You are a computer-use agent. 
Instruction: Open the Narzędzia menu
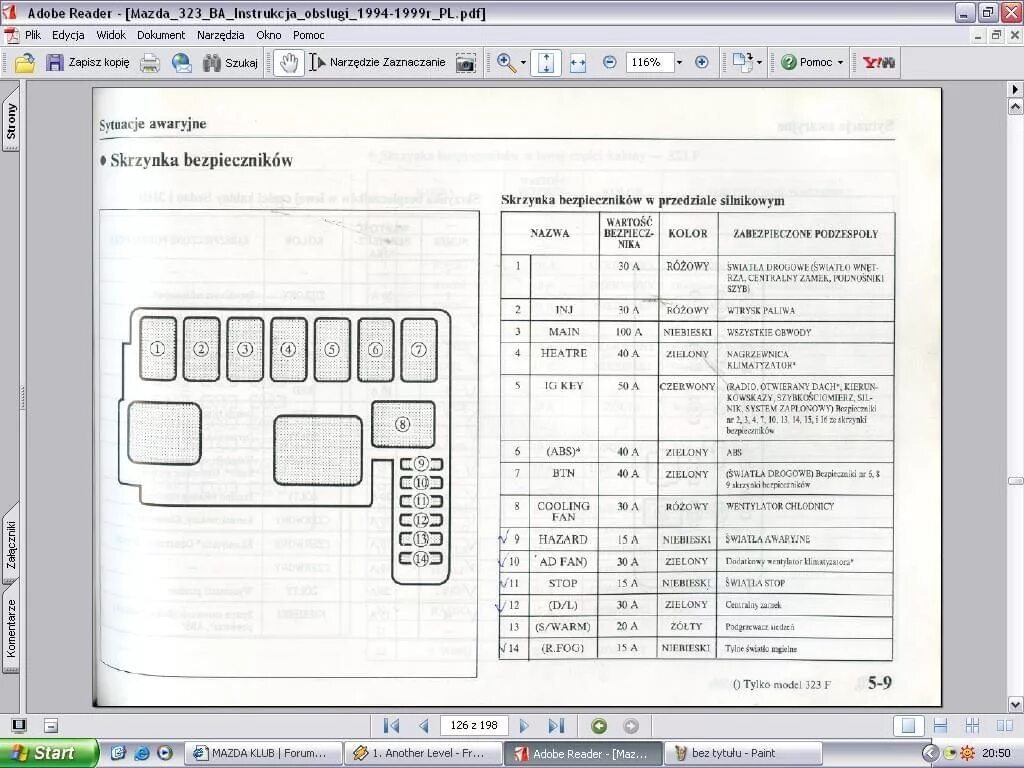pyautogui.click(x=221, y=35)
